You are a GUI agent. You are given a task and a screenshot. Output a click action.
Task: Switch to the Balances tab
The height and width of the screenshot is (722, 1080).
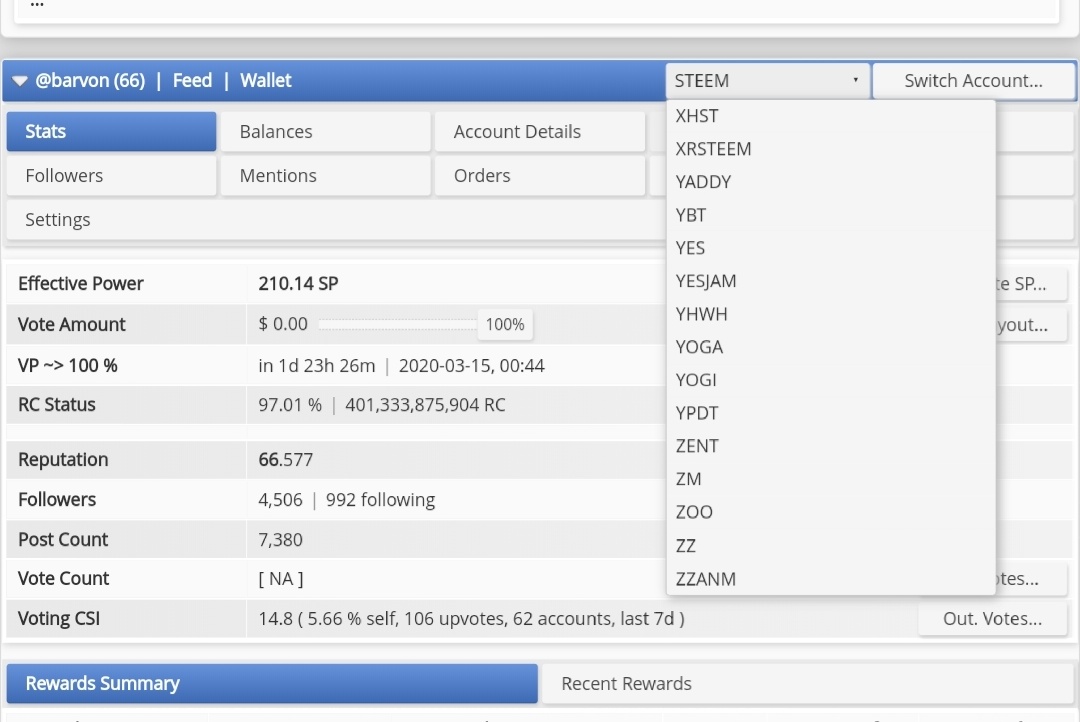(x=326, y=132)
